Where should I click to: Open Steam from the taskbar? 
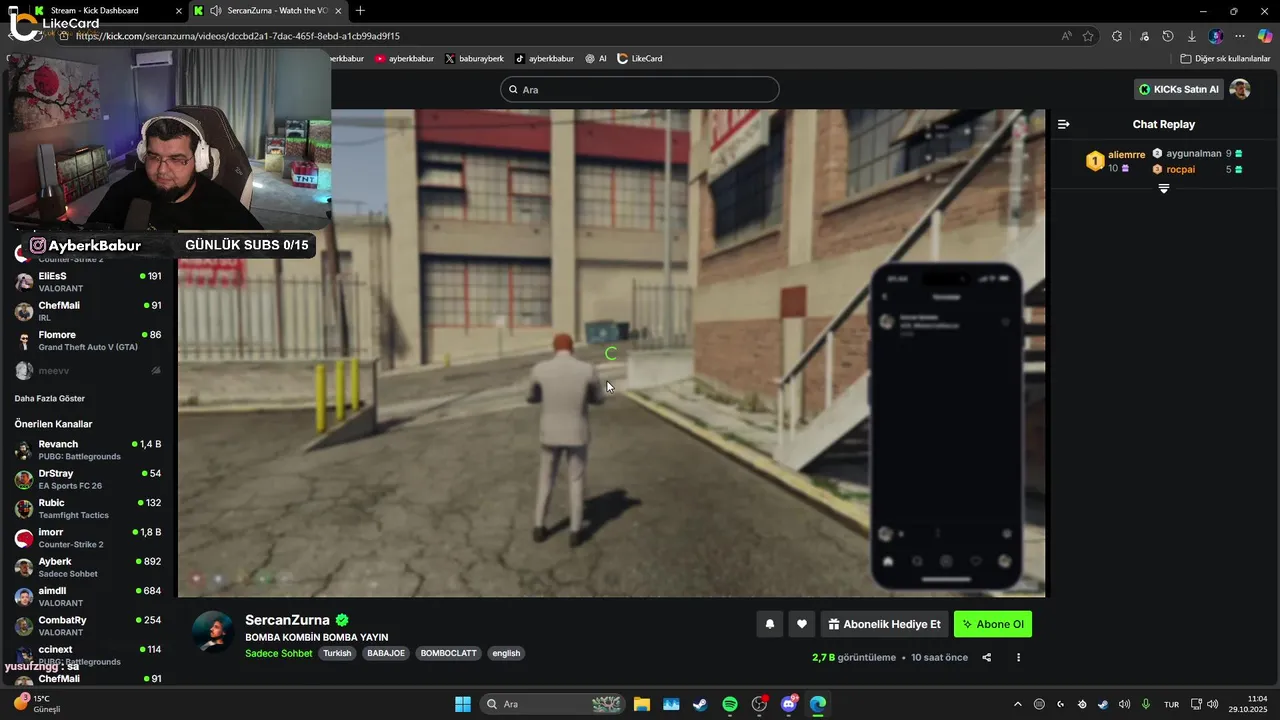pos(700,704)
